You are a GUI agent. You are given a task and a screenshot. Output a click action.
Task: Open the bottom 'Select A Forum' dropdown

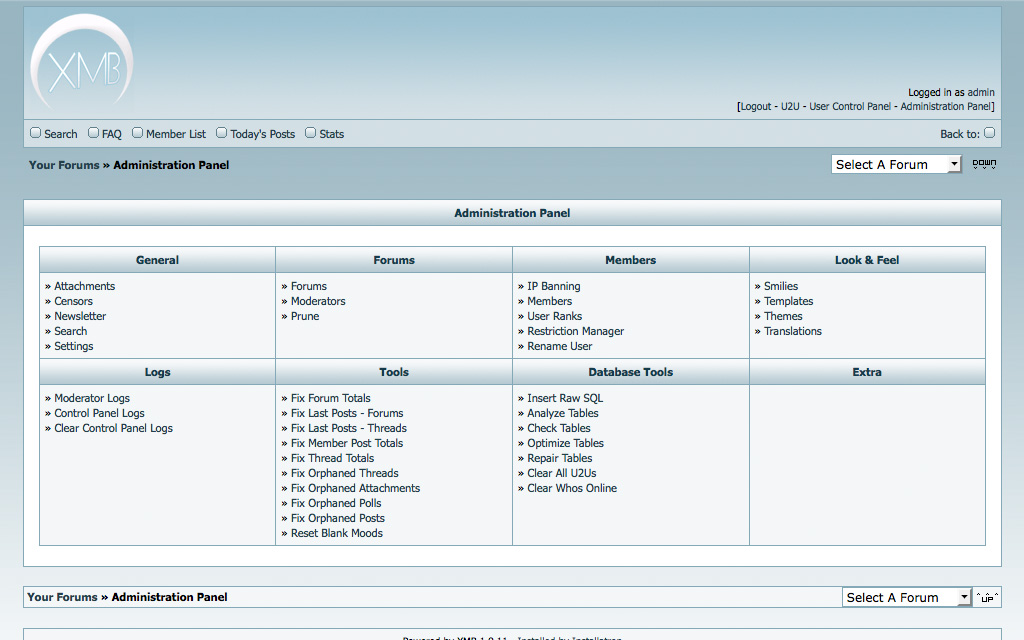(907, 597)
